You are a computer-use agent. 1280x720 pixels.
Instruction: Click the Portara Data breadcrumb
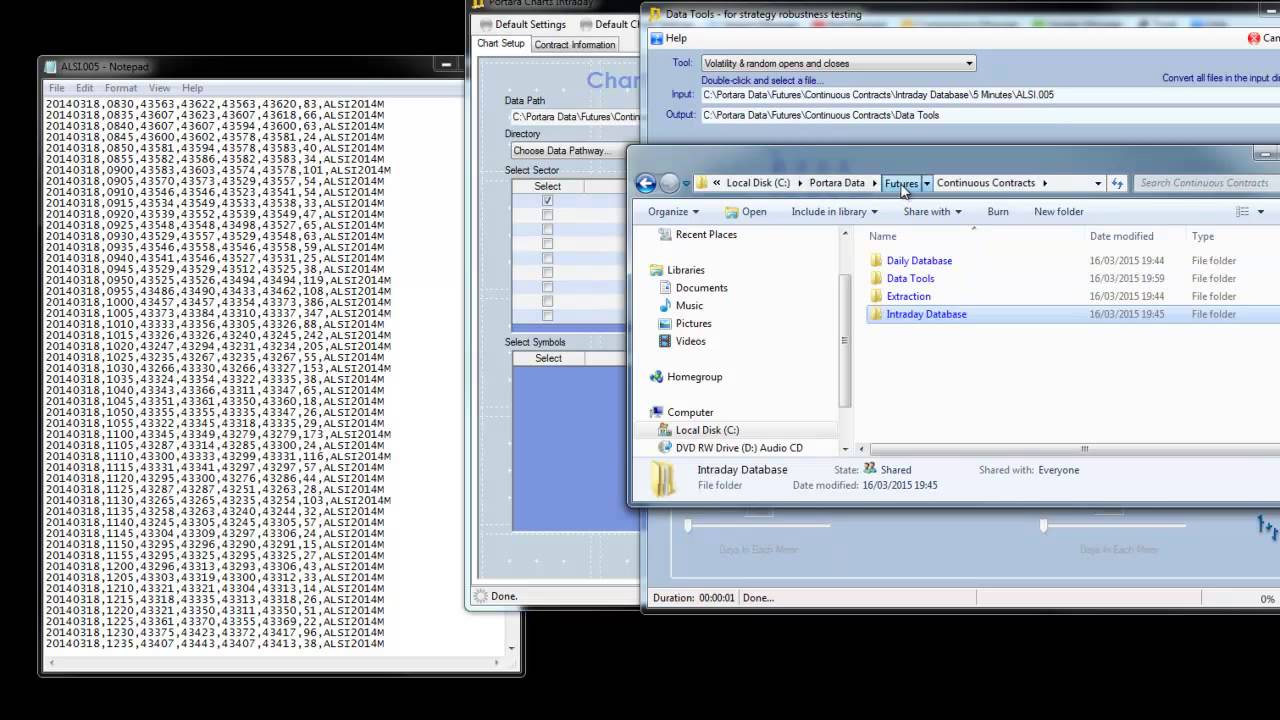click(837, 183)
